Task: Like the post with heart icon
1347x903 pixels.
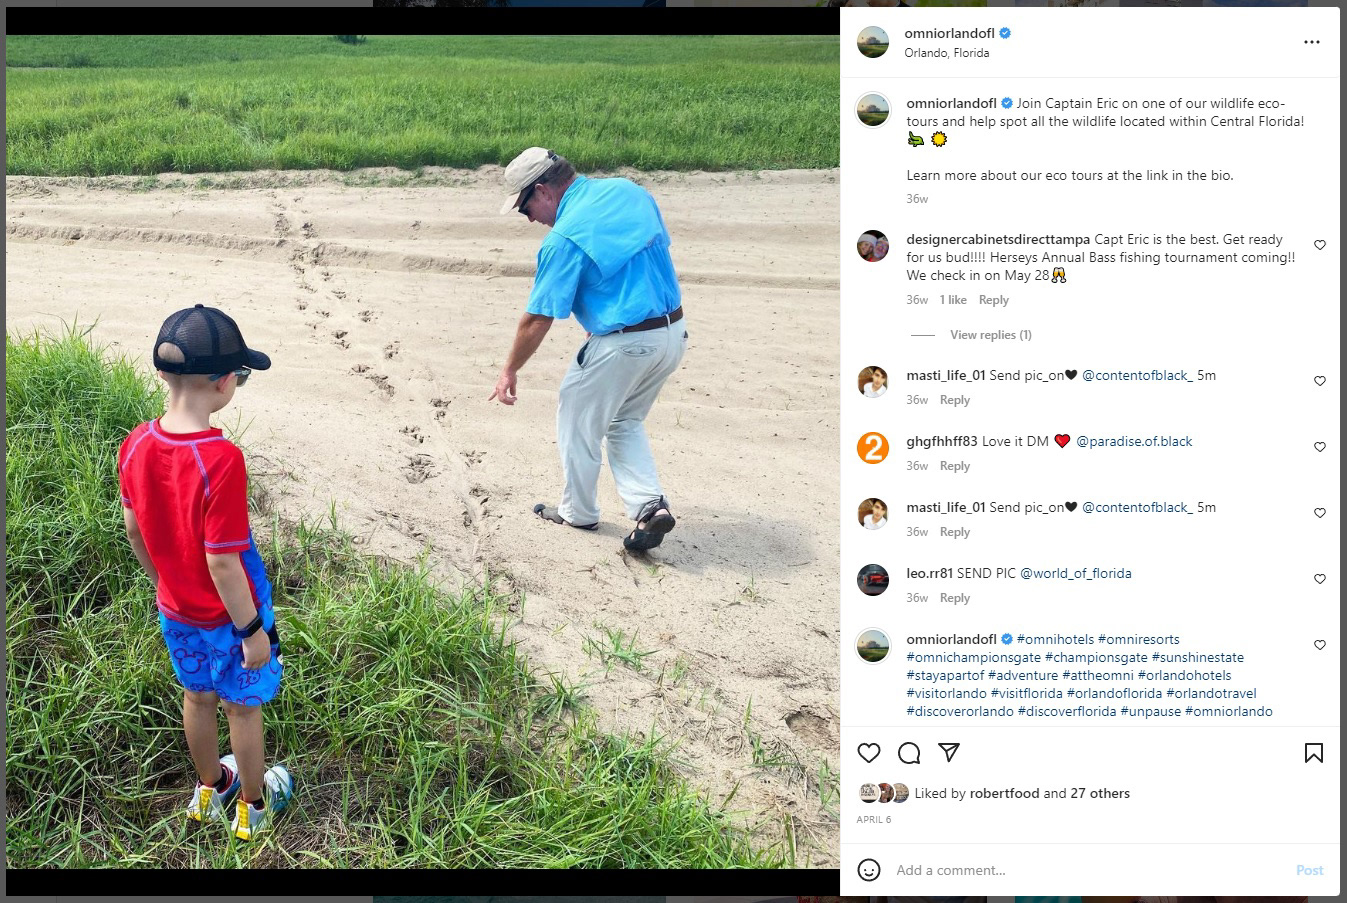Action: (x=869, y=753)
